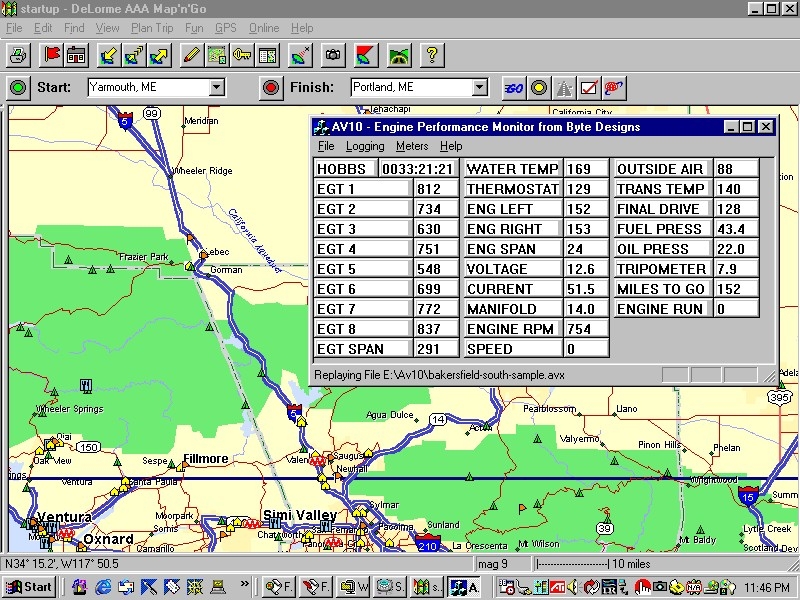Open Map'n'Go Help menu
Screen dimensions: 800x600
(302, 28)
